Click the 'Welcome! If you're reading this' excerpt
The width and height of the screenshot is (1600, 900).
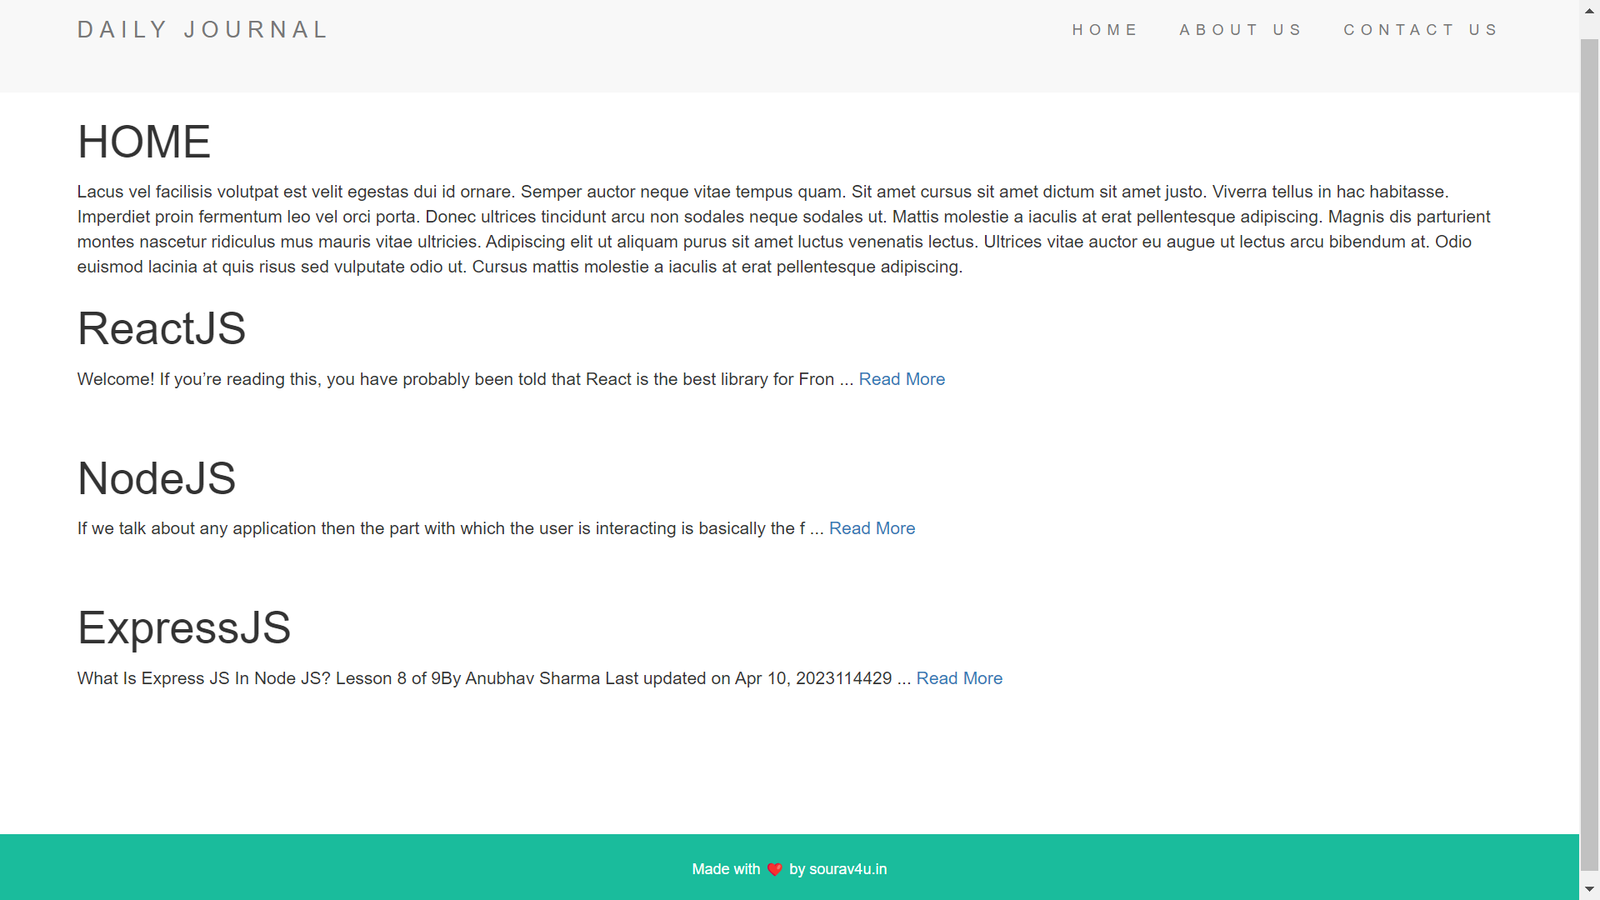[465, 379]
